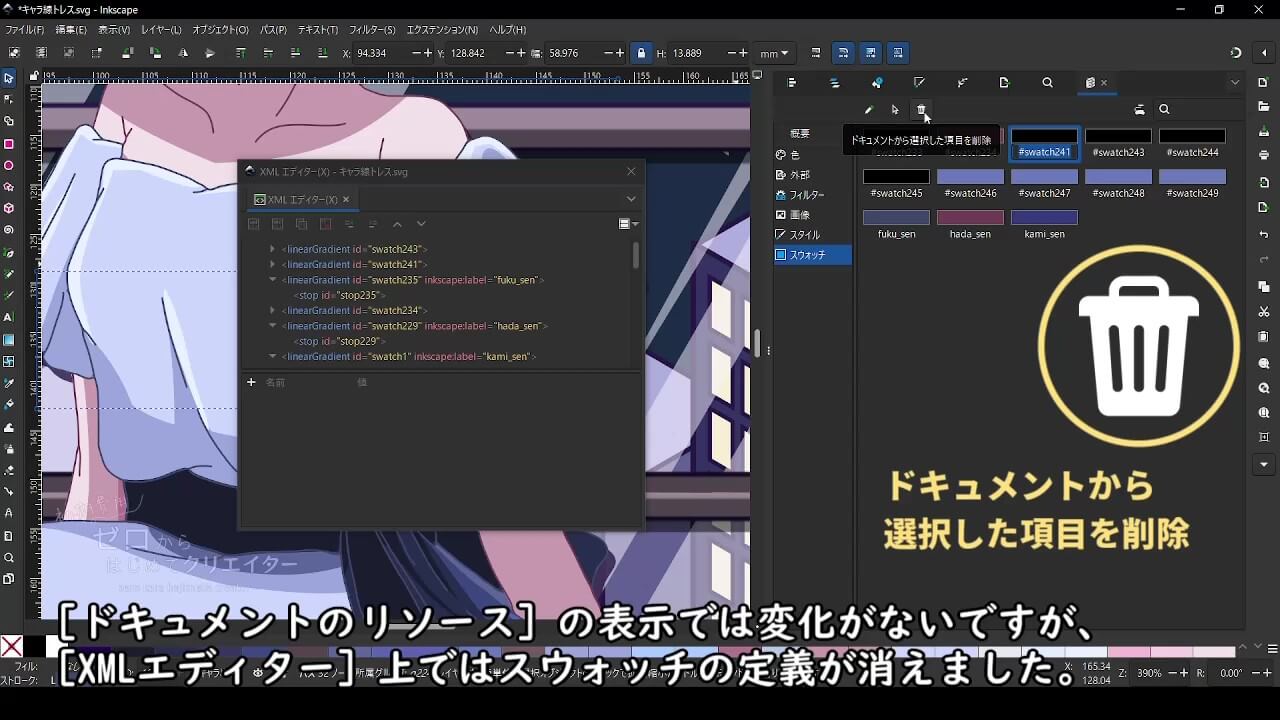The height and width of the screenshot is (720, 1280).
Task: Select the #swatch246 swatch
Action: click(x=970, y=184)
